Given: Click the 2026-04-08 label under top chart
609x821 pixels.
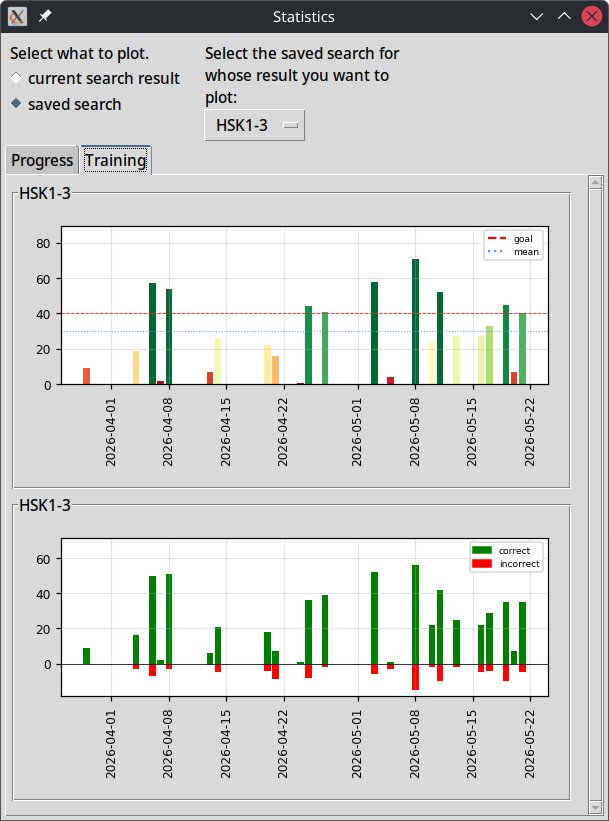Looking at the screenshot, I should pyautogui.click(x=168, y=432).
